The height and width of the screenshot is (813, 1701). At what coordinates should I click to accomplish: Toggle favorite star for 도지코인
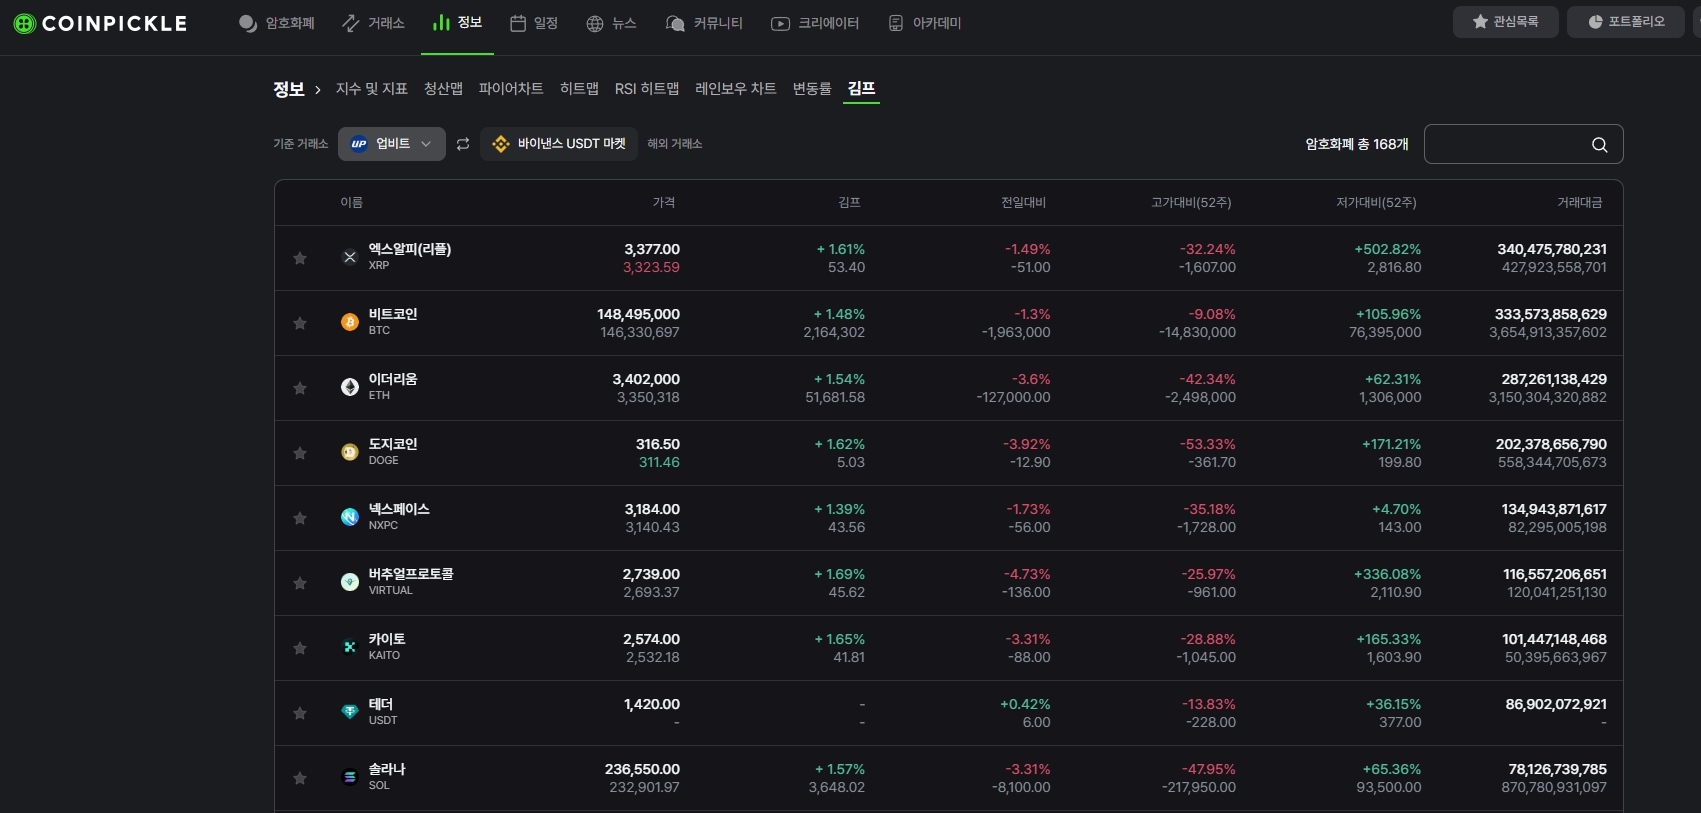(x=300, y=453)
